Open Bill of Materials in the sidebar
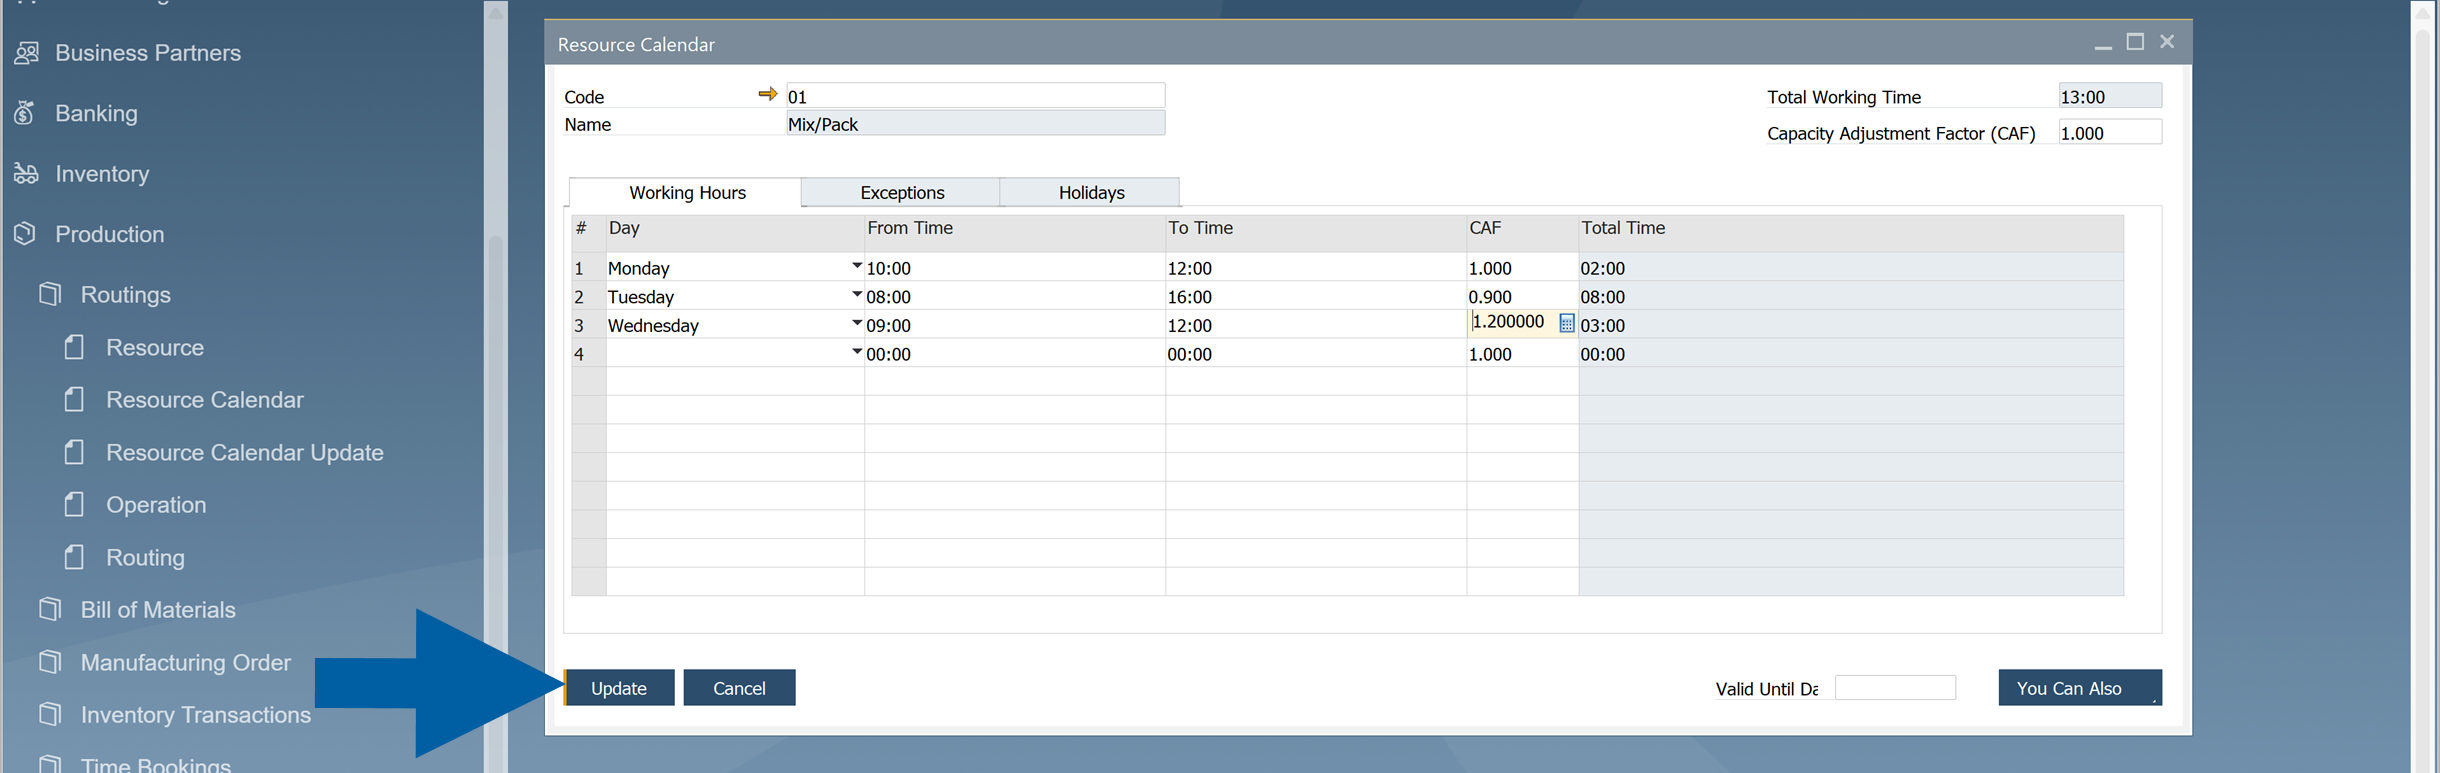The image size is (2440, 773). click(158, 609)
